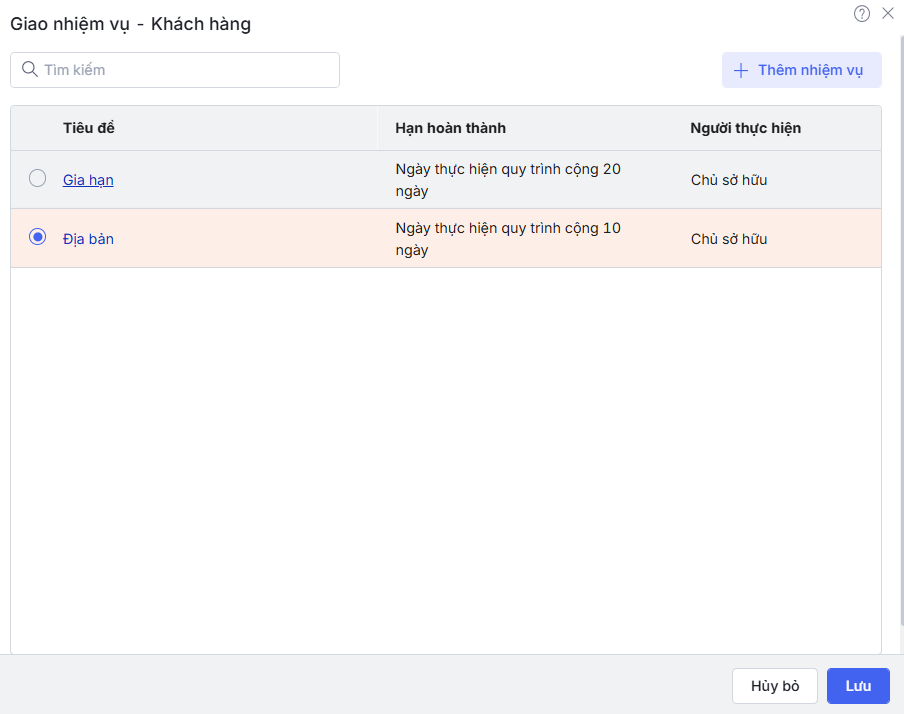Open the Địa bàn task link

pos(88,239)
